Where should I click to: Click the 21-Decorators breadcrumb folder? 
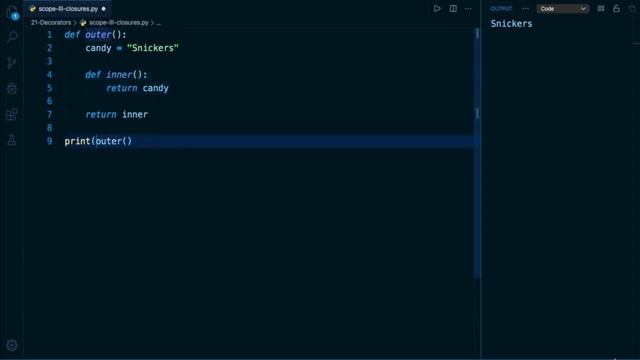point(51,23)
